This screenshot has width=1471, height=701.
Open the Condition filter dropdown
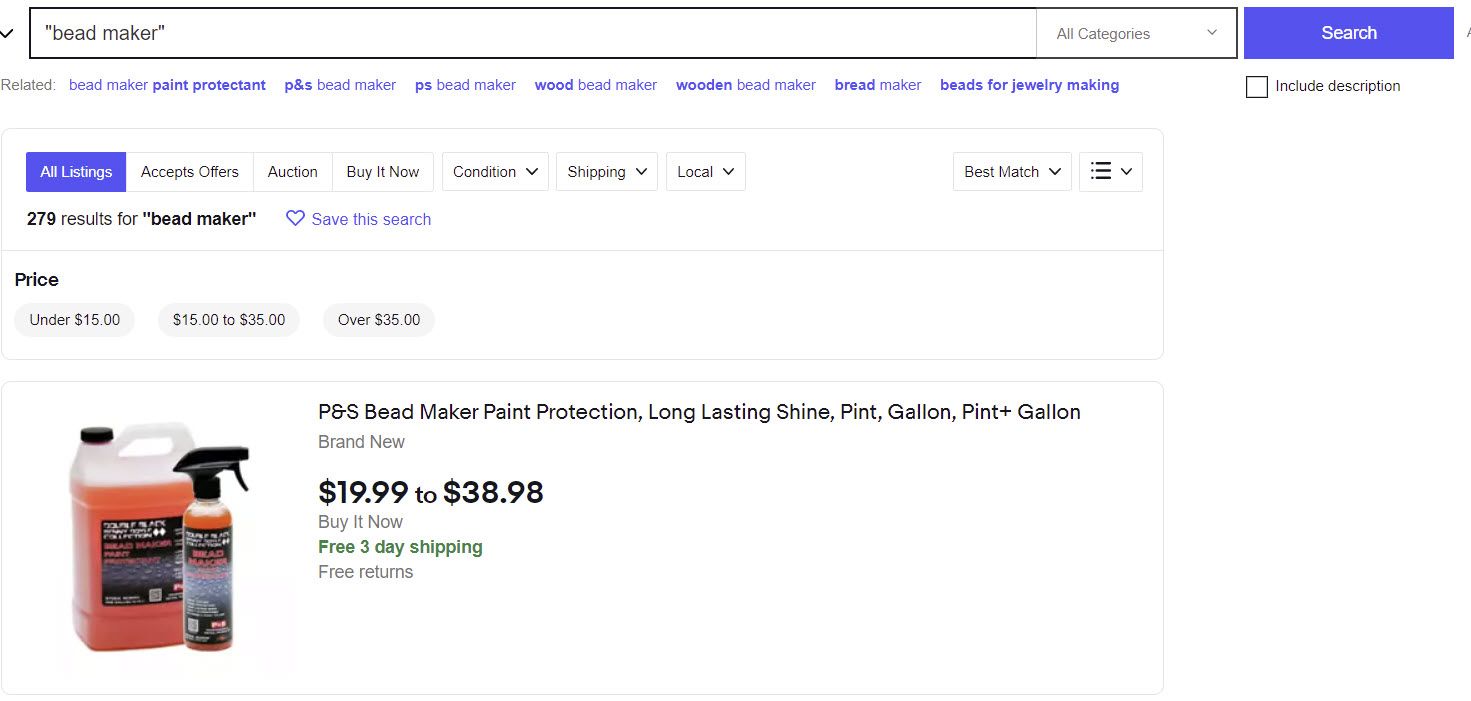tap(495, 172)
